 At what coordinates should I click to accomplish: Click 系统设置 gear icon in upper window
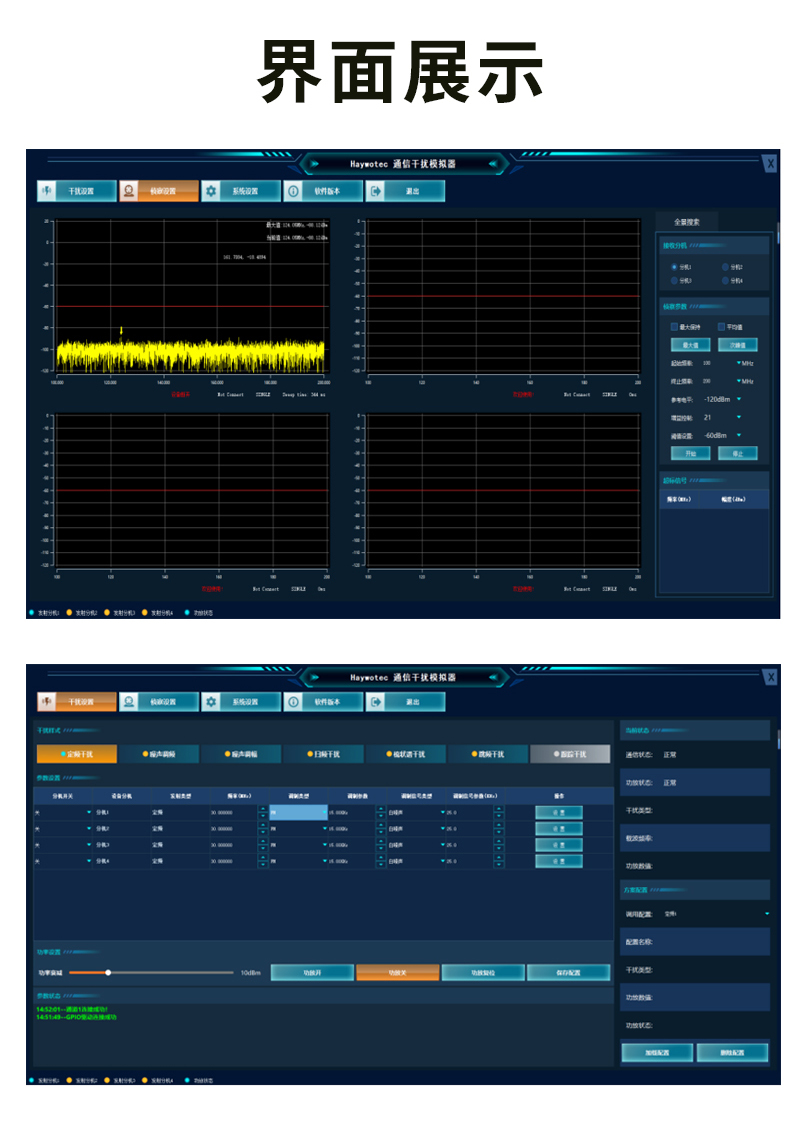click(211, 191)
